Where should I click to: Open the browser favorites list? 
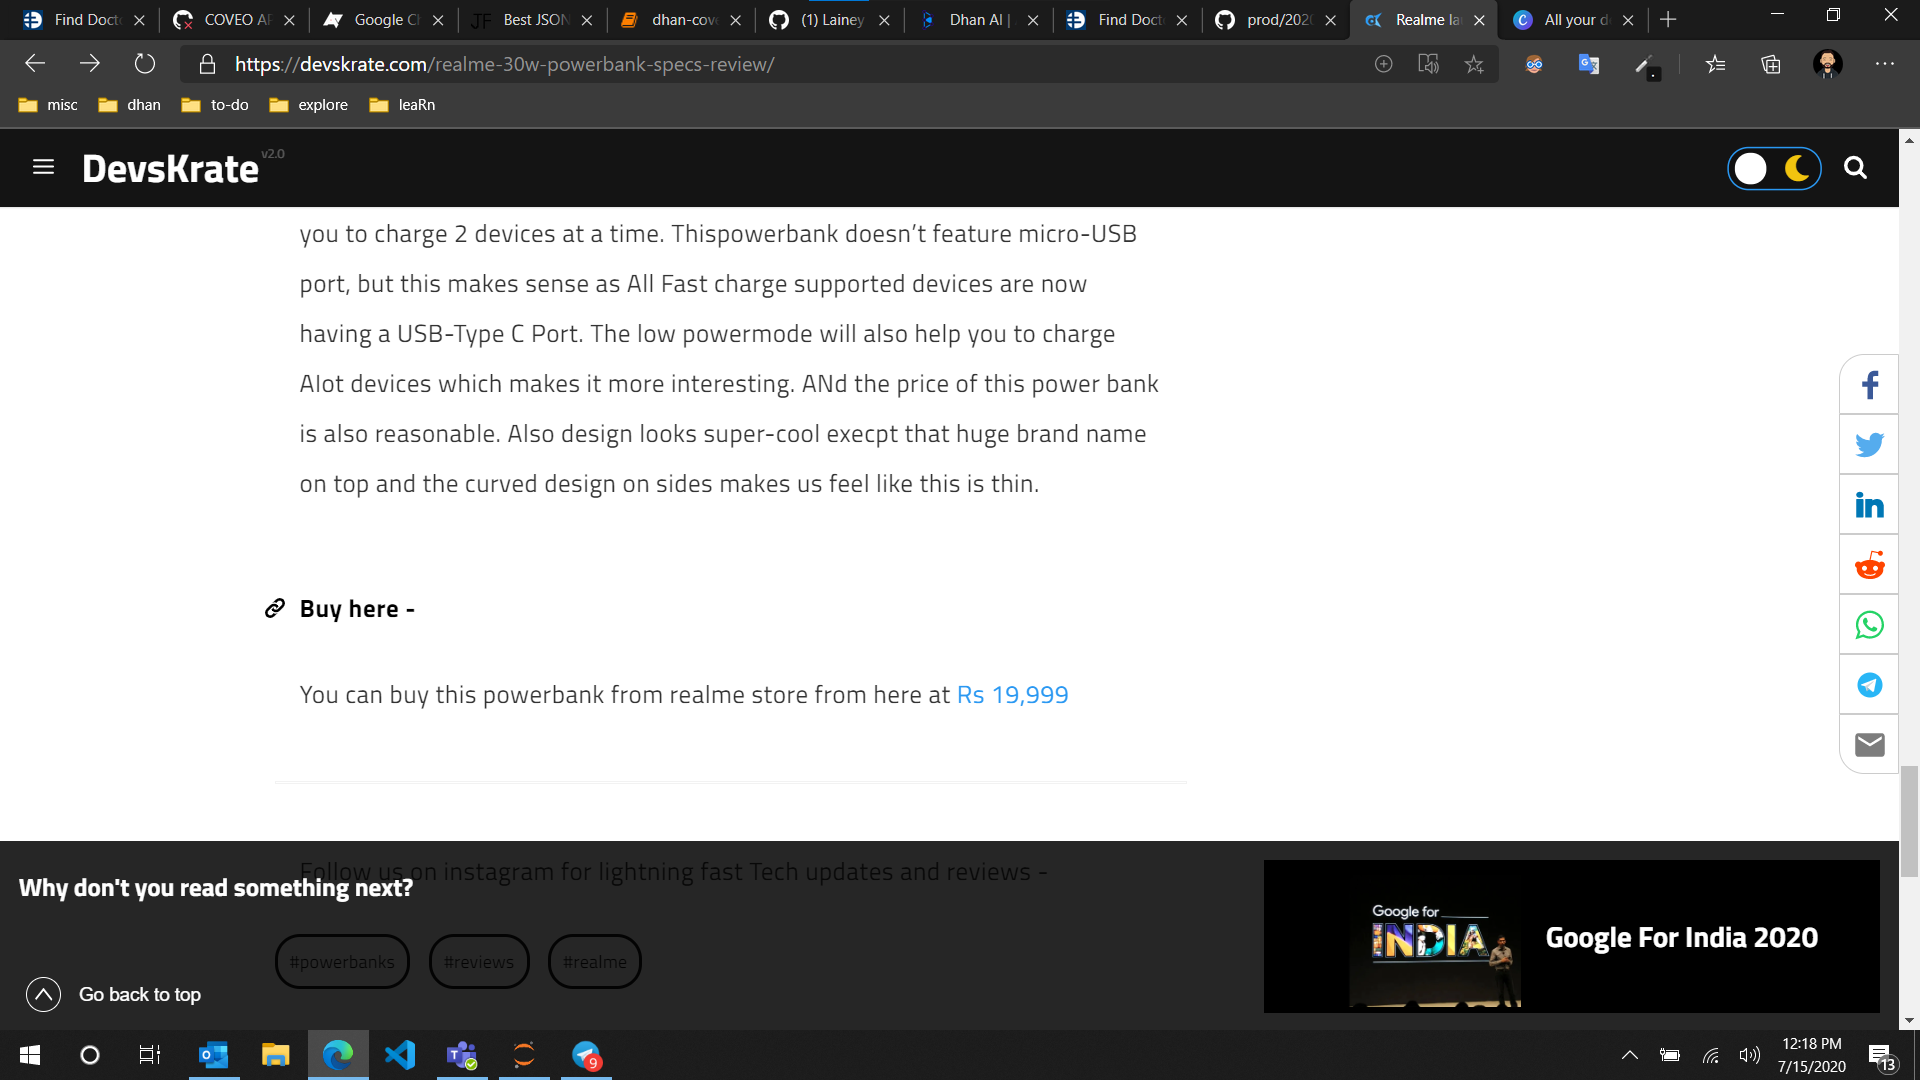tap(1716, 64)
